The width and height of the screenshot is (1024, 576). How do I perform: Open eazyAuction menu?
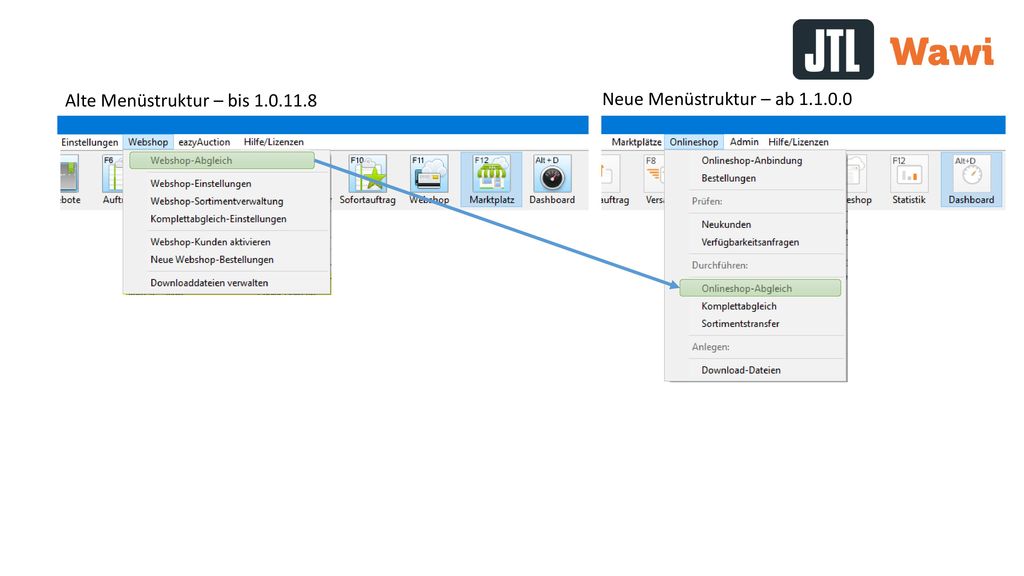pos(204,142)
